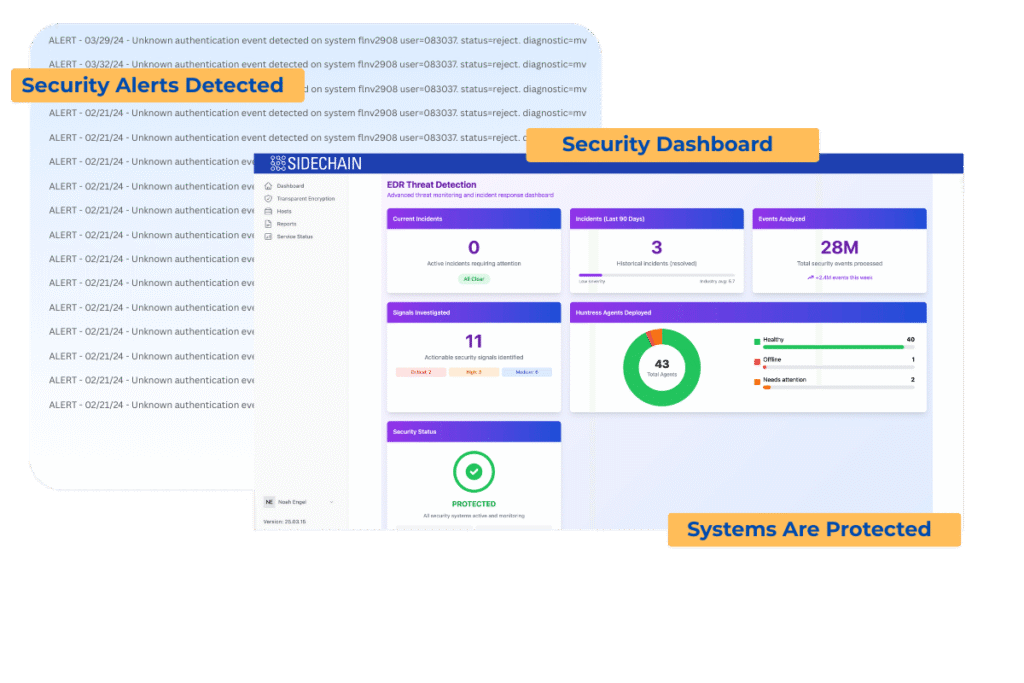This screenshot has width=1024, height=683.
Task: Click the Huntress Agents Deployed card header
Action: point(748,312)
